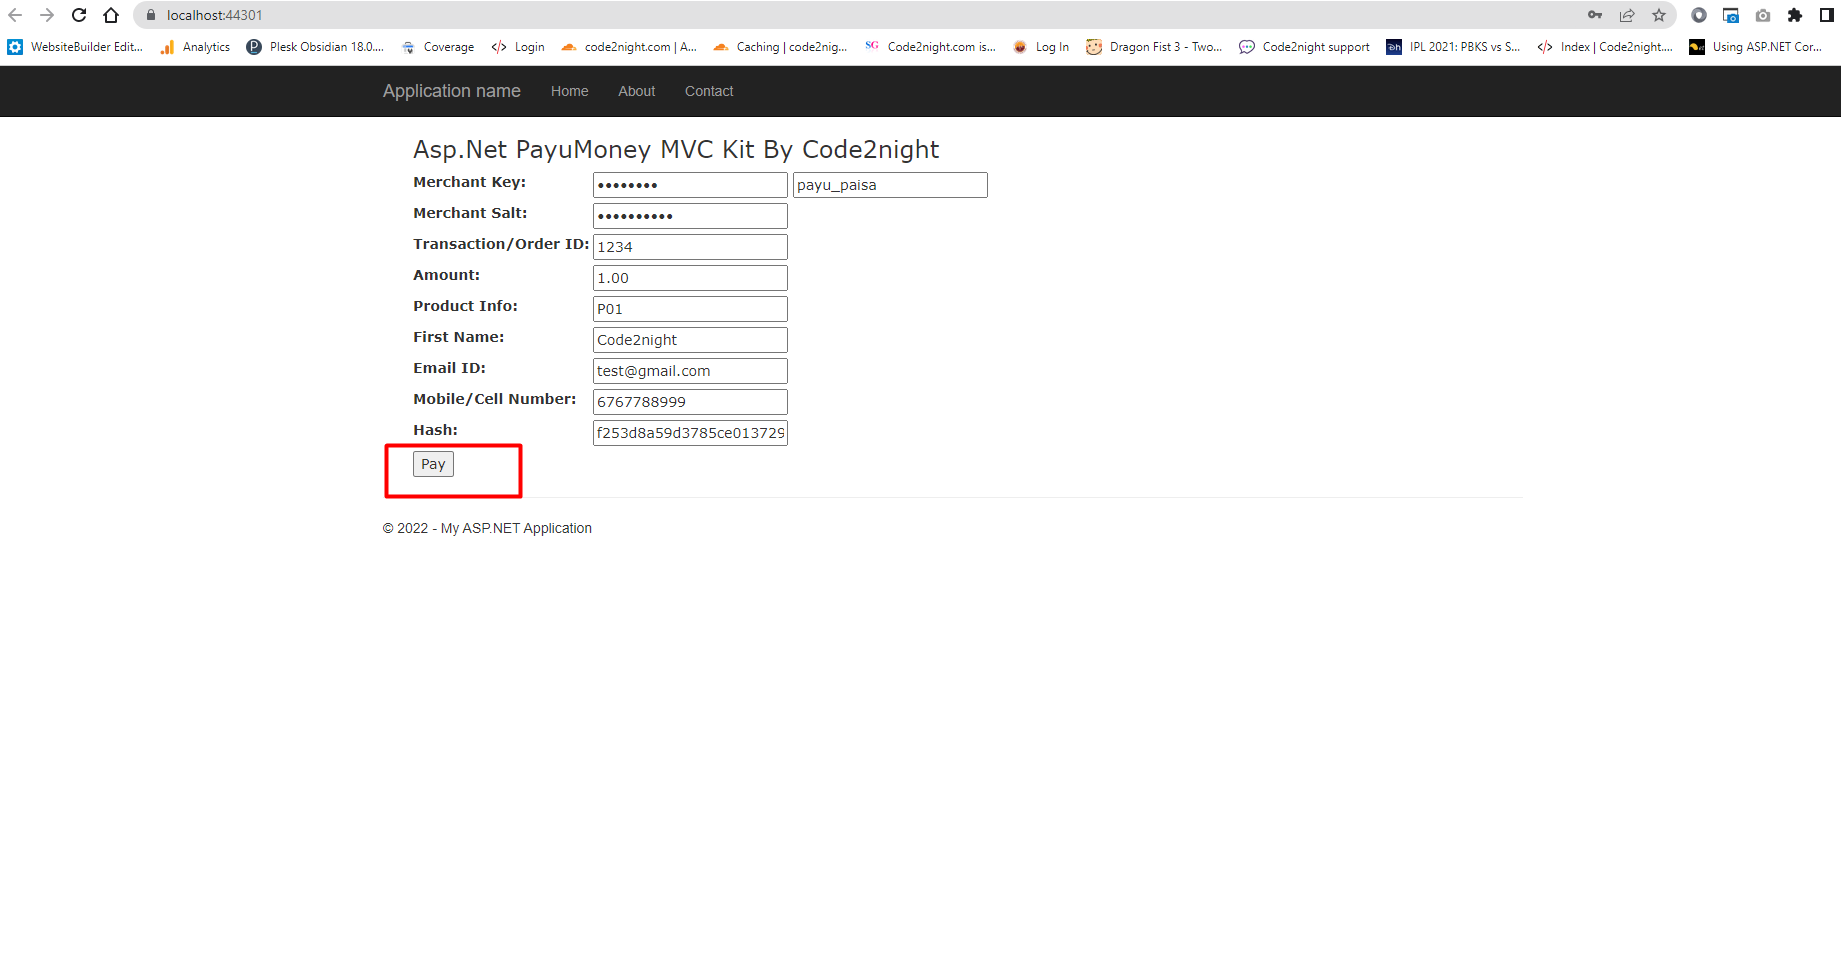
Task: Focus the payu_paisa text field
Action: click(890, 185)
